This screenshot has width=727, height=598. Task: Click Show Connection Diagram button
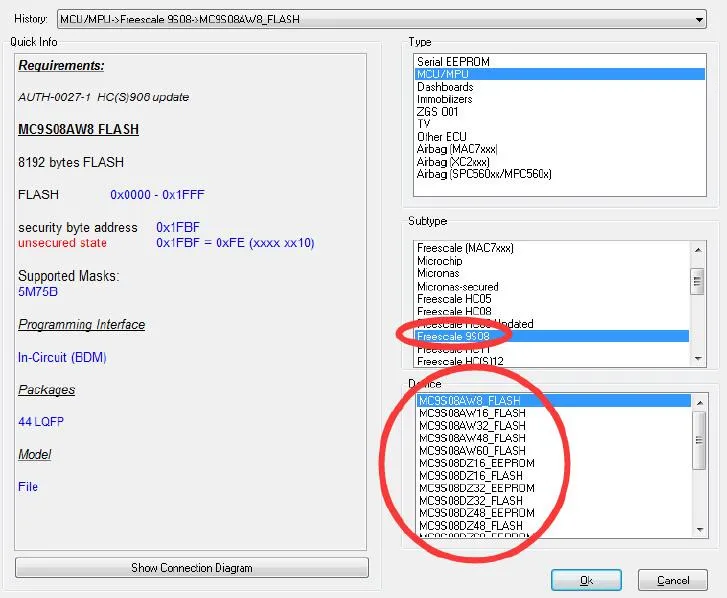pyautogui.click(x=192, y=568)
